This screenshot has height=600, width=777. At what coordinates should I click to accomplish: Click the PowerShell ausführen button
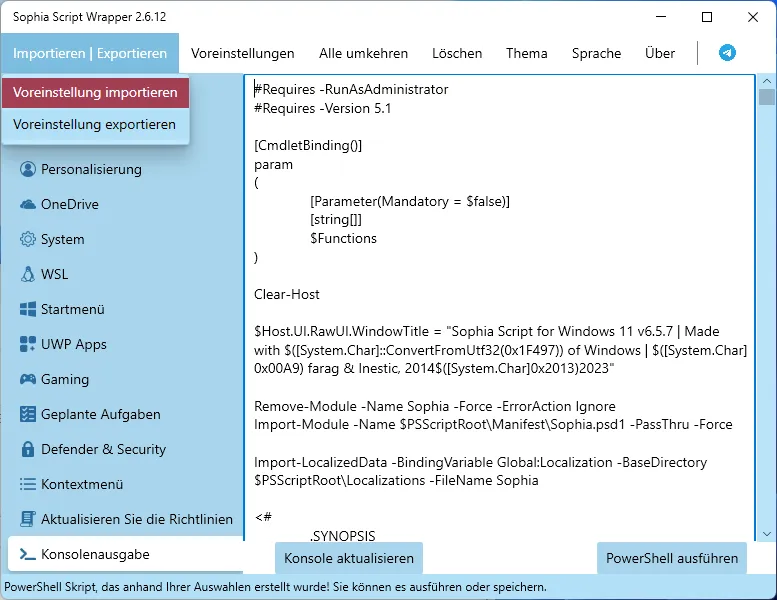(672, 558)
